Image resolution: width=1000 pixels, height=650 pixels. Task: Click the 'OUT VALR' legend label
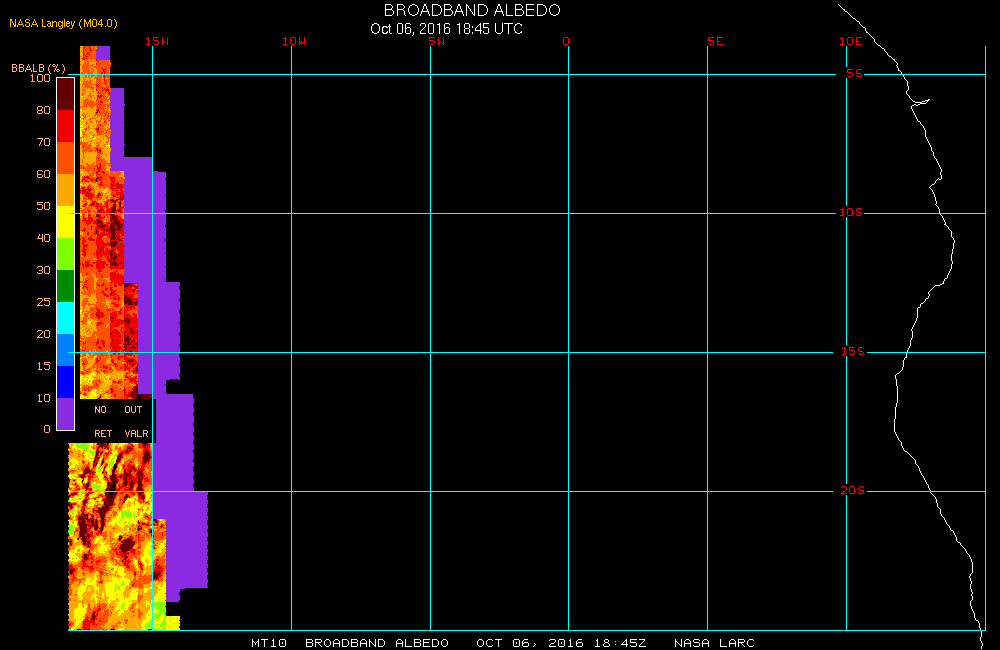click(136, 422)
